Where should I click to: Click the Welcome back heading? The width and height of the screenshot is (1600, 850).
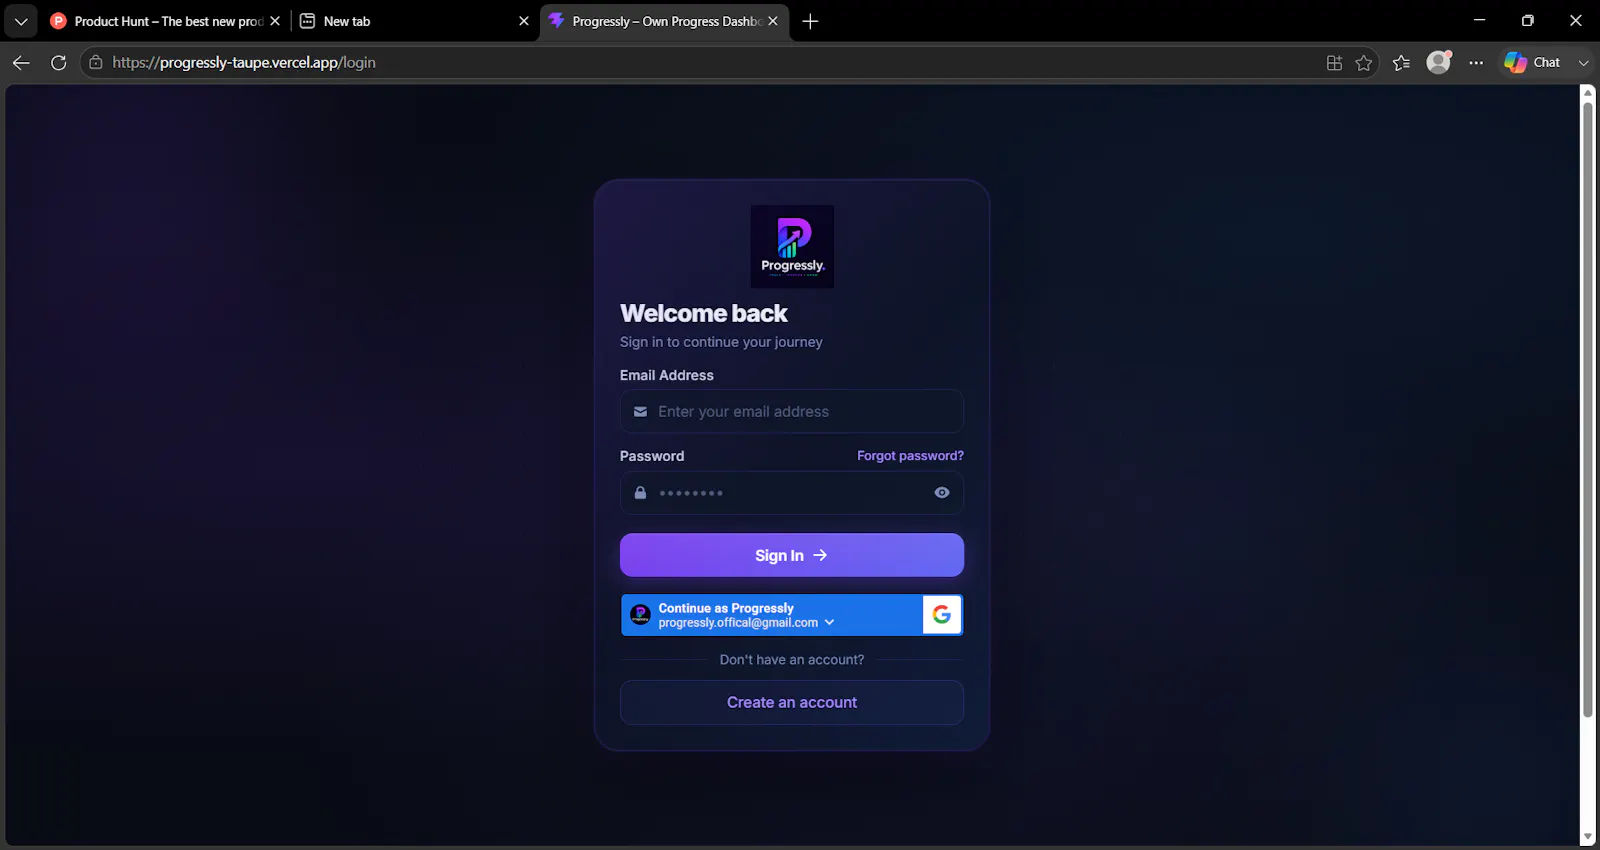(x=704, y=313)
